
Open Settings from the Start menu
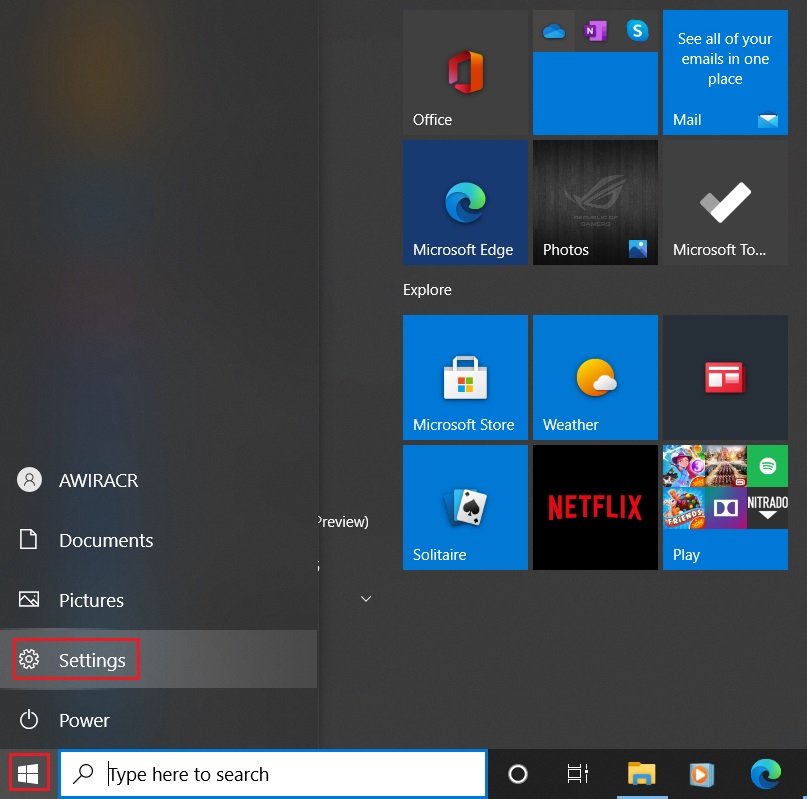pos(91,660)
